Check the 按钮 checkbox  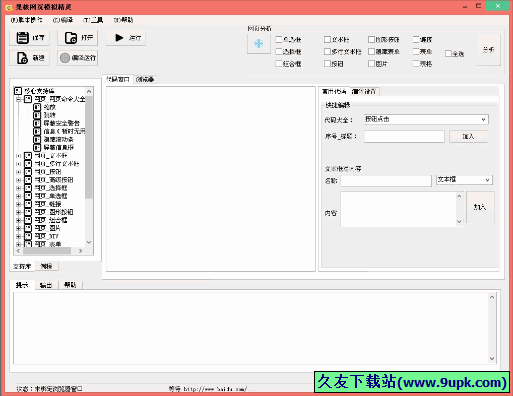pos(327,63)
